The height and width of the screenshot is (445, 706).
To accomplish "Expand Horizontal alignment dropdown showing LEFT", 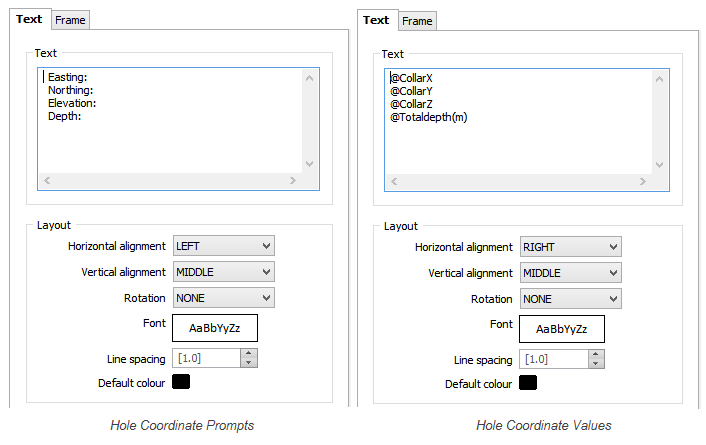I will tap(224, 246).
